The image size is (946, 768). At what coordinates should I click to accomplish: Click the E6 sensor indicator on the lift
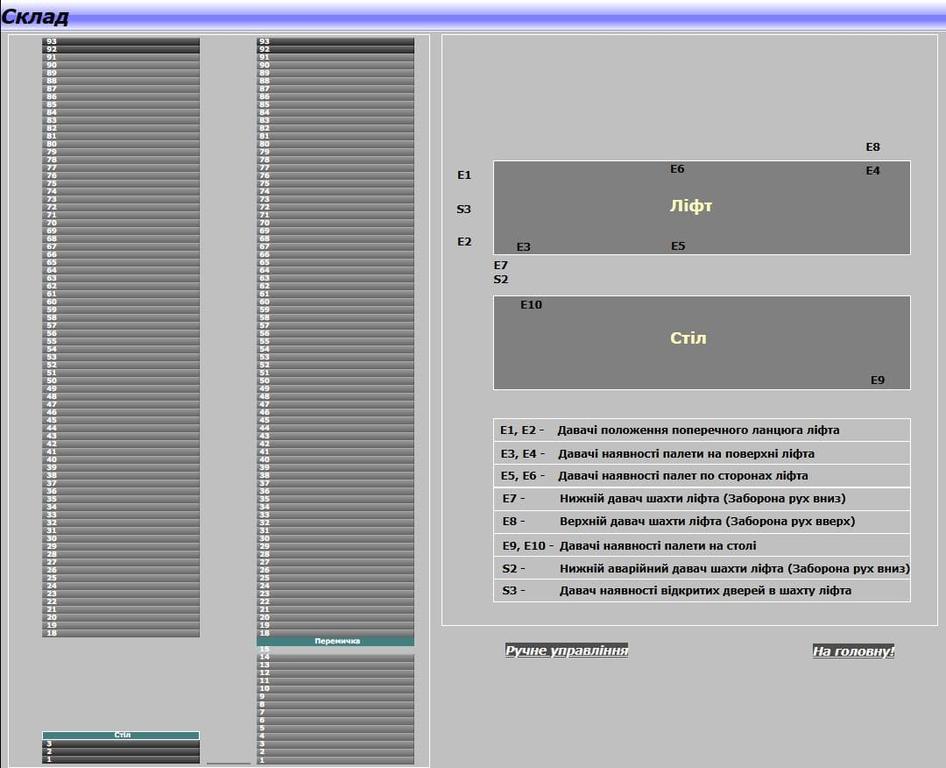(x=677, y=169)
